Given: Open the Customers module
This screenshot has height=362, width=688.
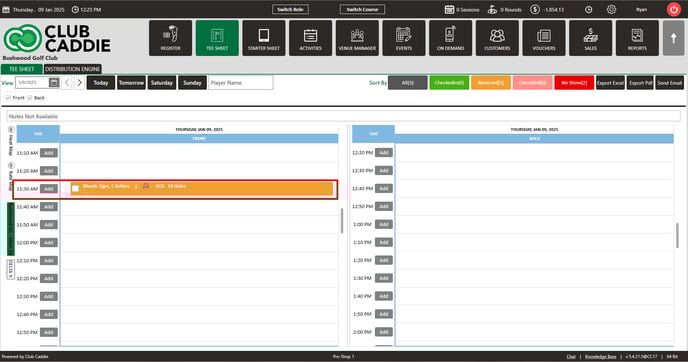Looking at the screenshot, I should pyautogui.click(x=497, y=38).
